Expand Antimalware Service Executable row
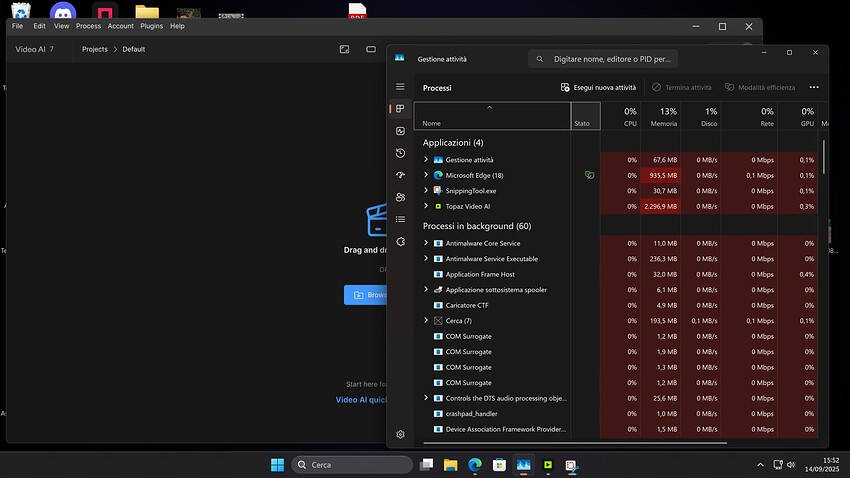850x478 pixels. tap(426, 259)
